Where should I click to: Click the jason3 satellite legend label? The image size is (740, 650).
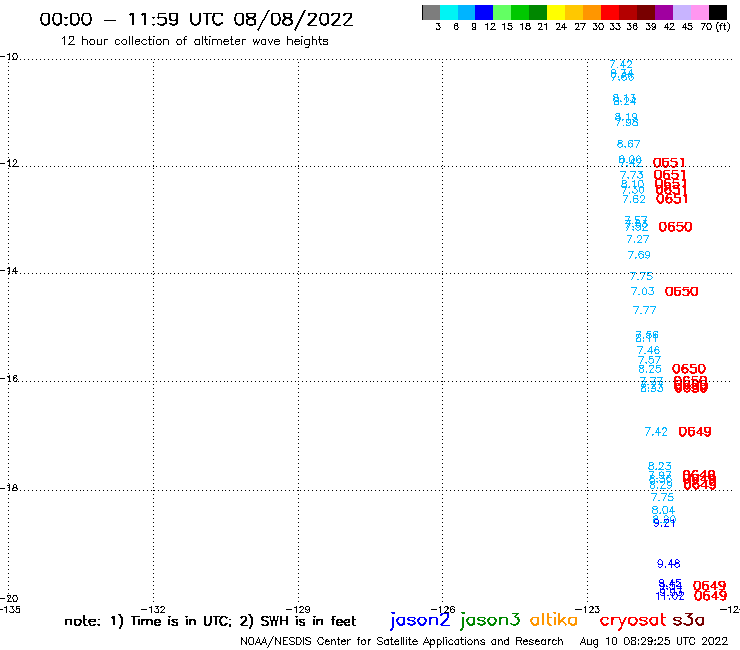pos(490,620)
